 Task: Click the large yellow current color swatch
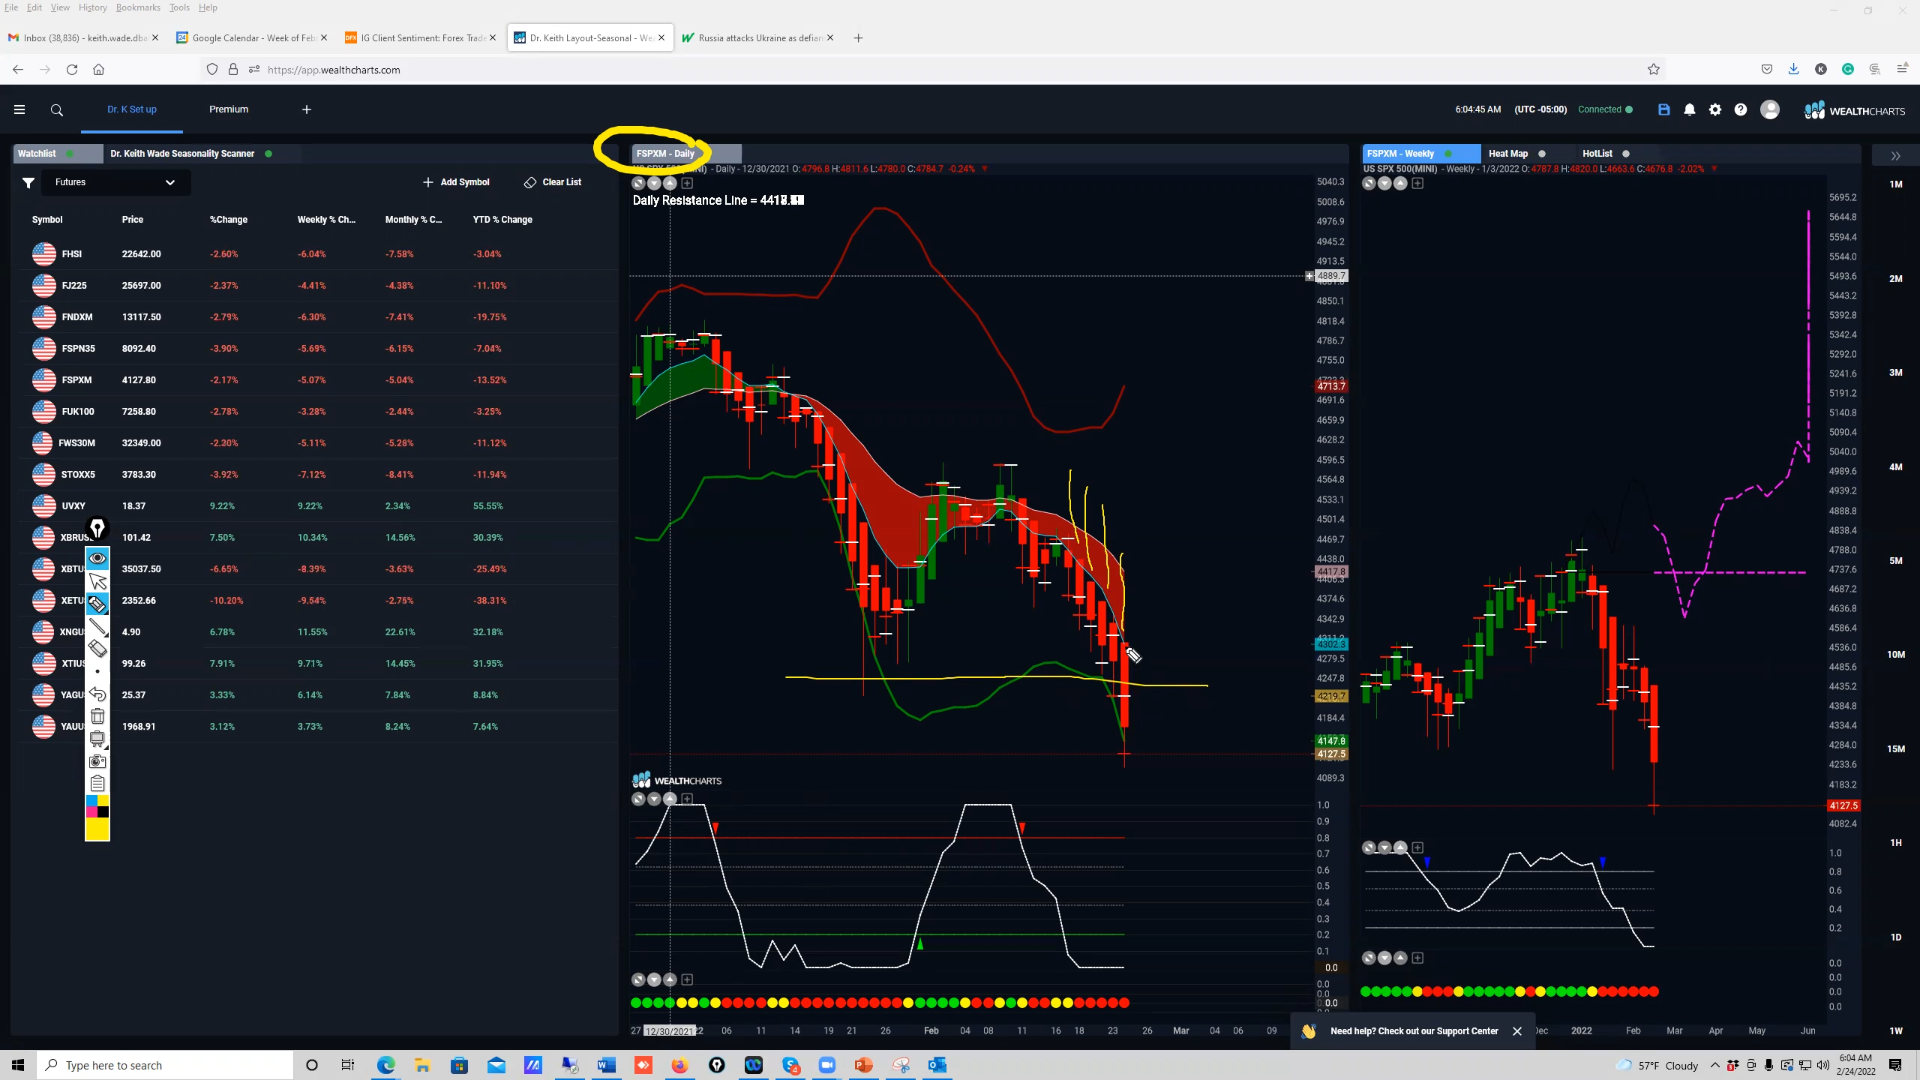pos(97,829)
